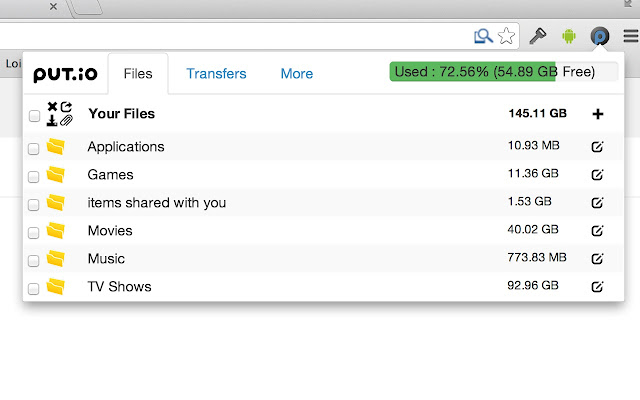Open the Music folder
This screenshot has height=400, width=640.
pyautogui.click(x=106, y=259)
